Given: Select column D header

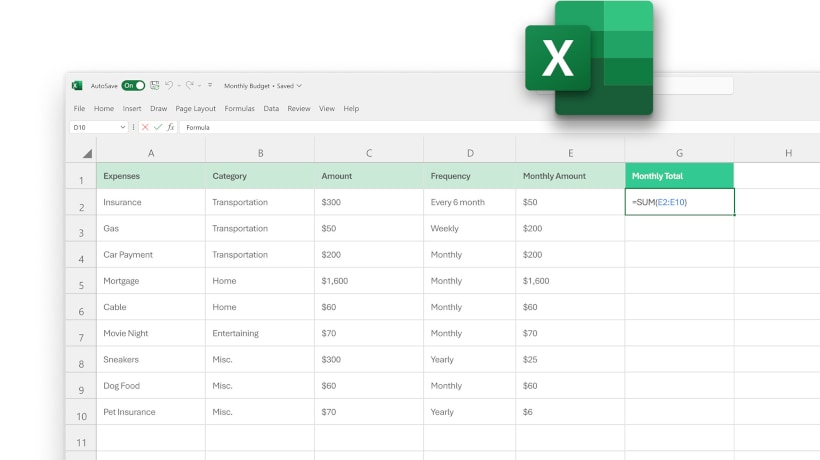Looking at the screenshot, I should click(470, 153).
